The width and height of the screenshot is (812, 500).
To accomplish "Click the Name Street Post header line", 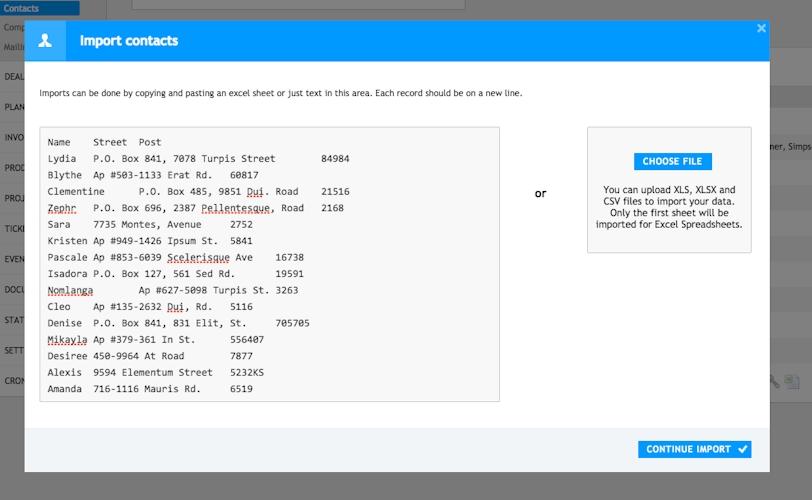I will coord(104,142).
